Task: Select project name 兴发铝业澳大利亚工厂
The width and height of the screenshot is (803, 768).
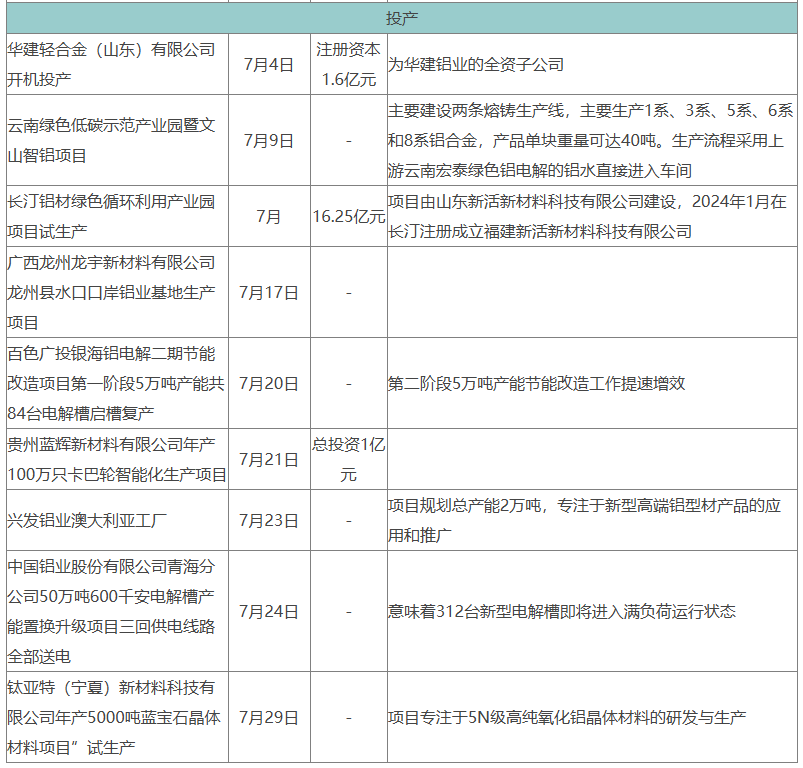Action: (87, 520)
